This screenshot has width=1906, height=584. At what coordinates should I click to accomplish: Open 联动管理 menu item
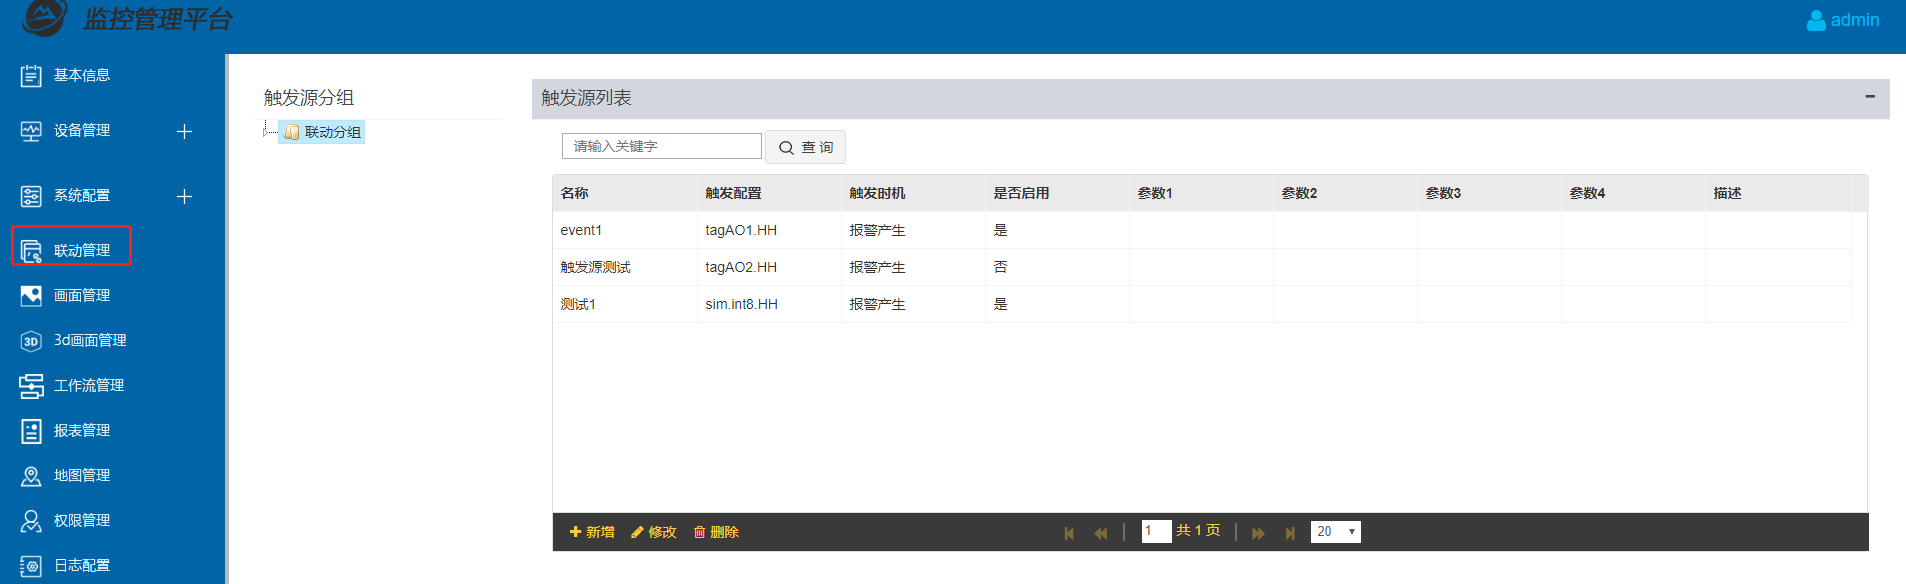point(82,251)
